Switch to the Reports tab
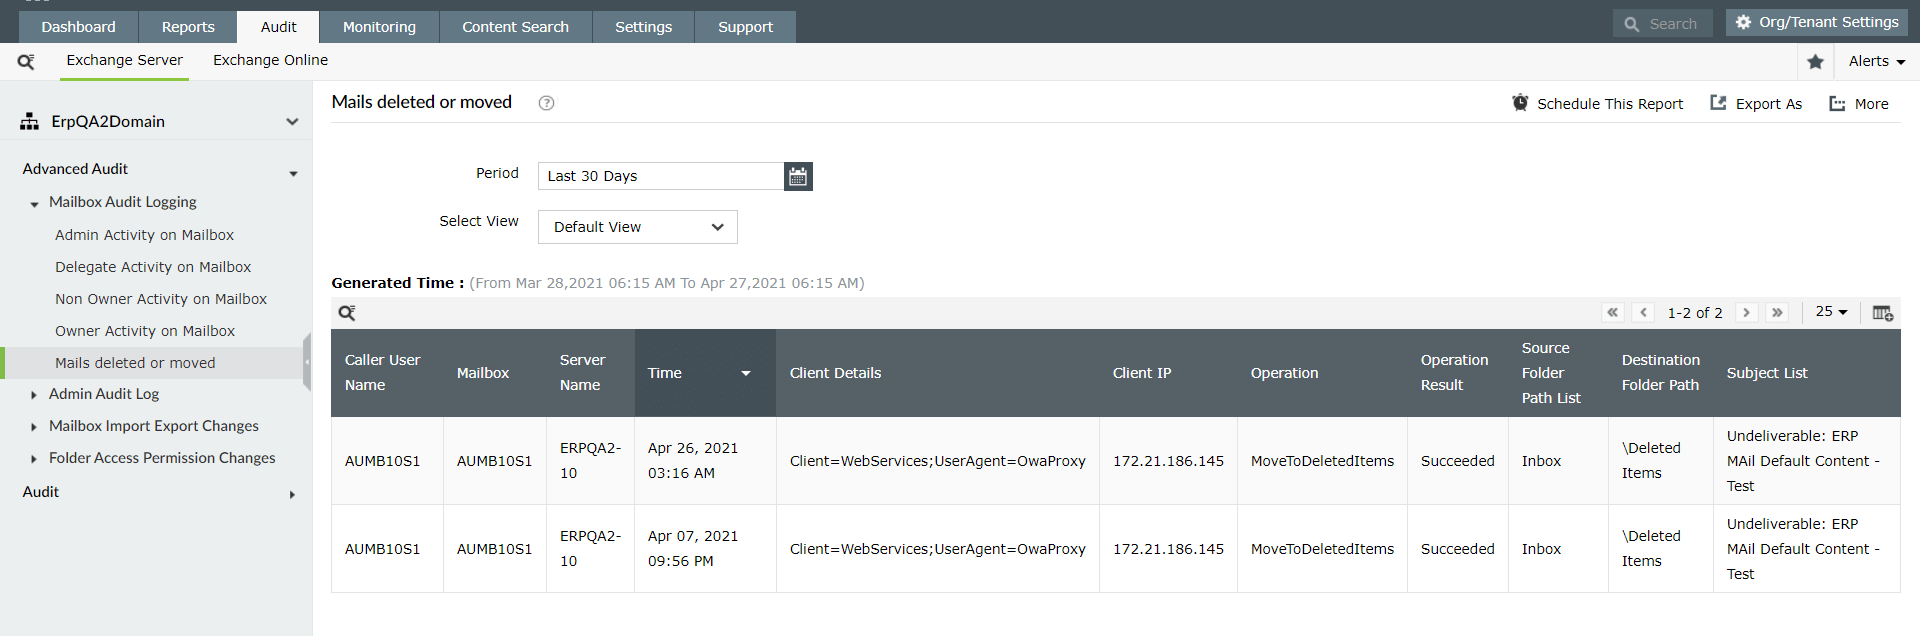Image resolution: width=1920 pixels, height=636 pixels. [188, 27]
